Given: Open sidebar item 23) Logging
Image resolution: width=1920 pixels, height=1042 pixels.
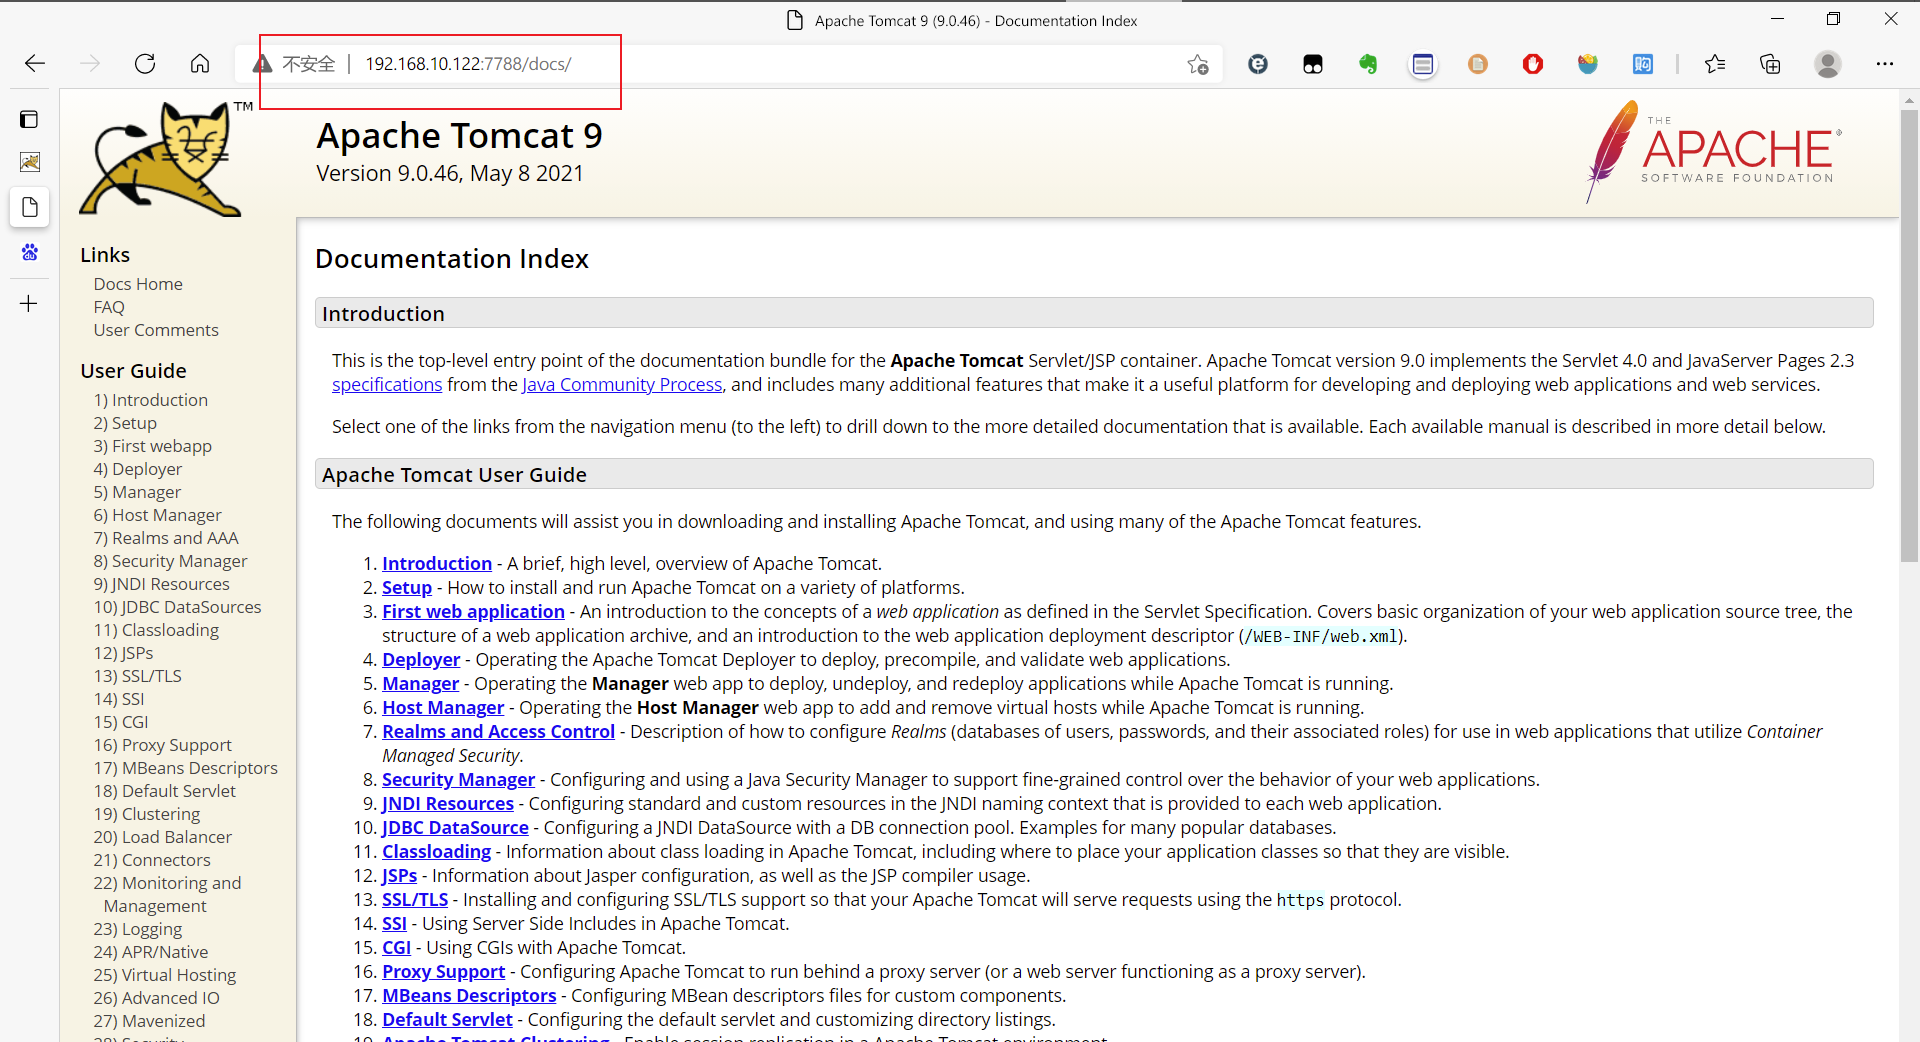Looking at the screenshot, I should coord(138,929).
